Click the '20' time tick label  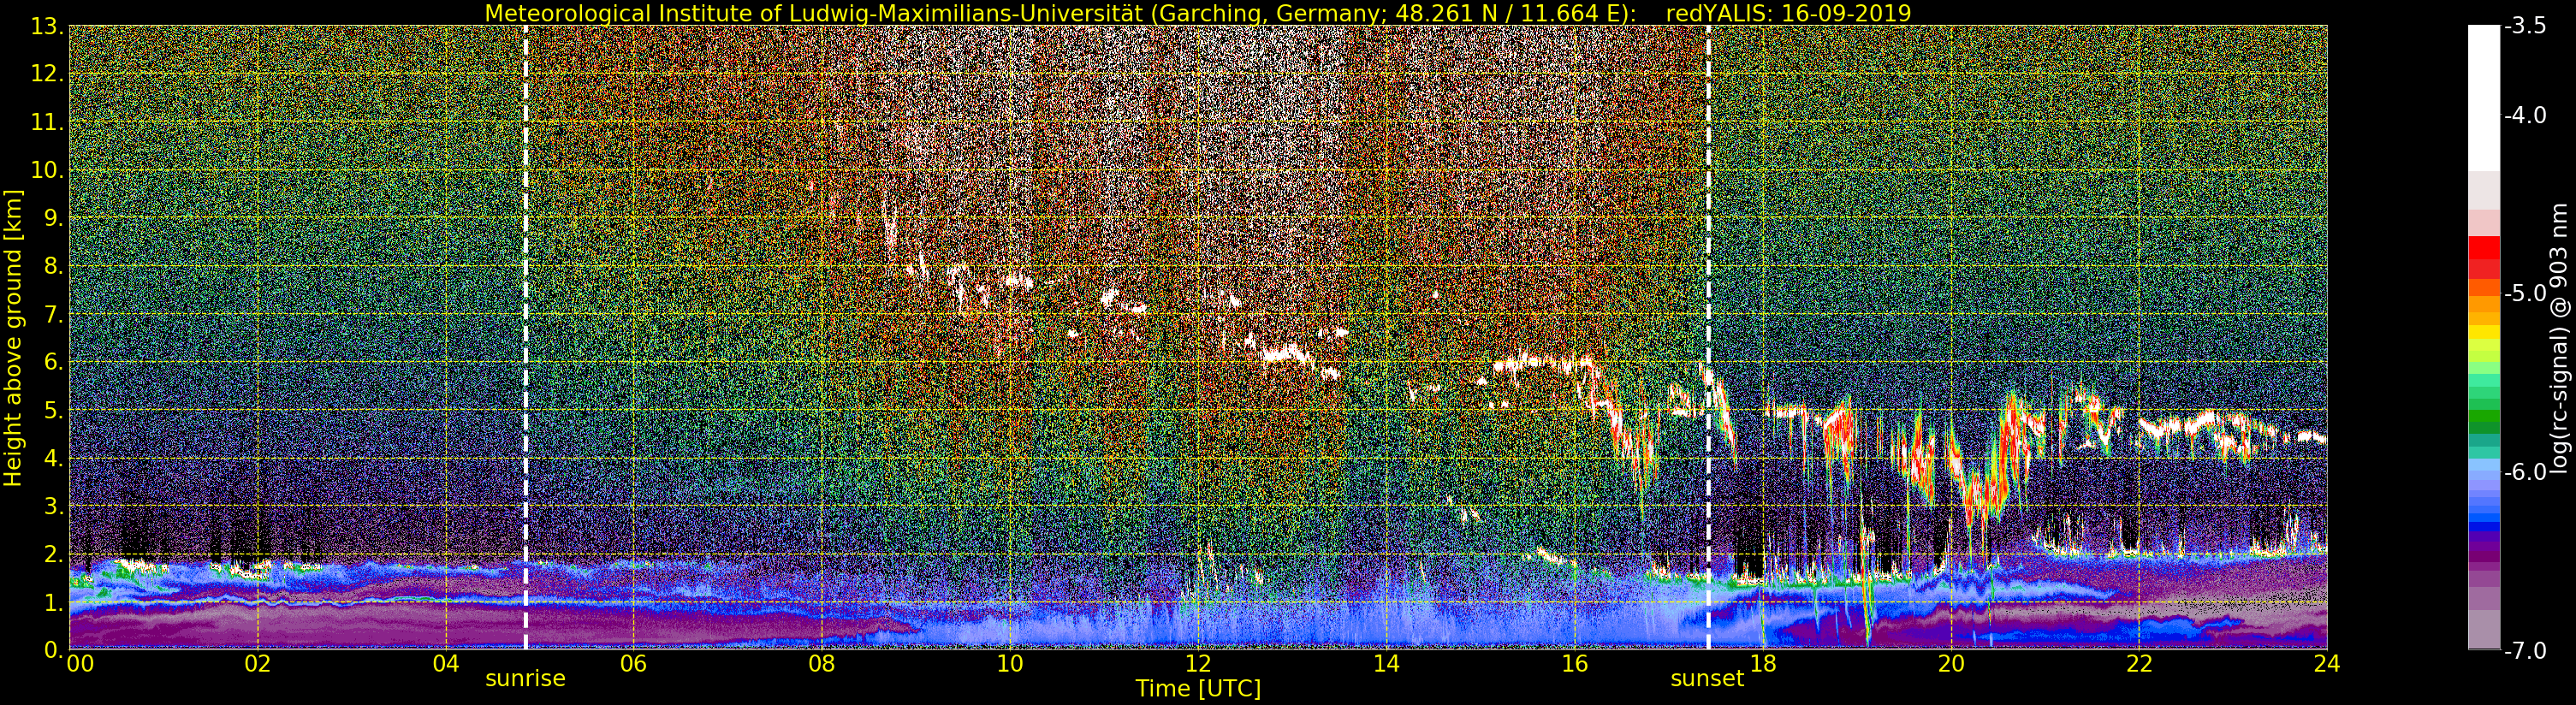(1951, 664)
